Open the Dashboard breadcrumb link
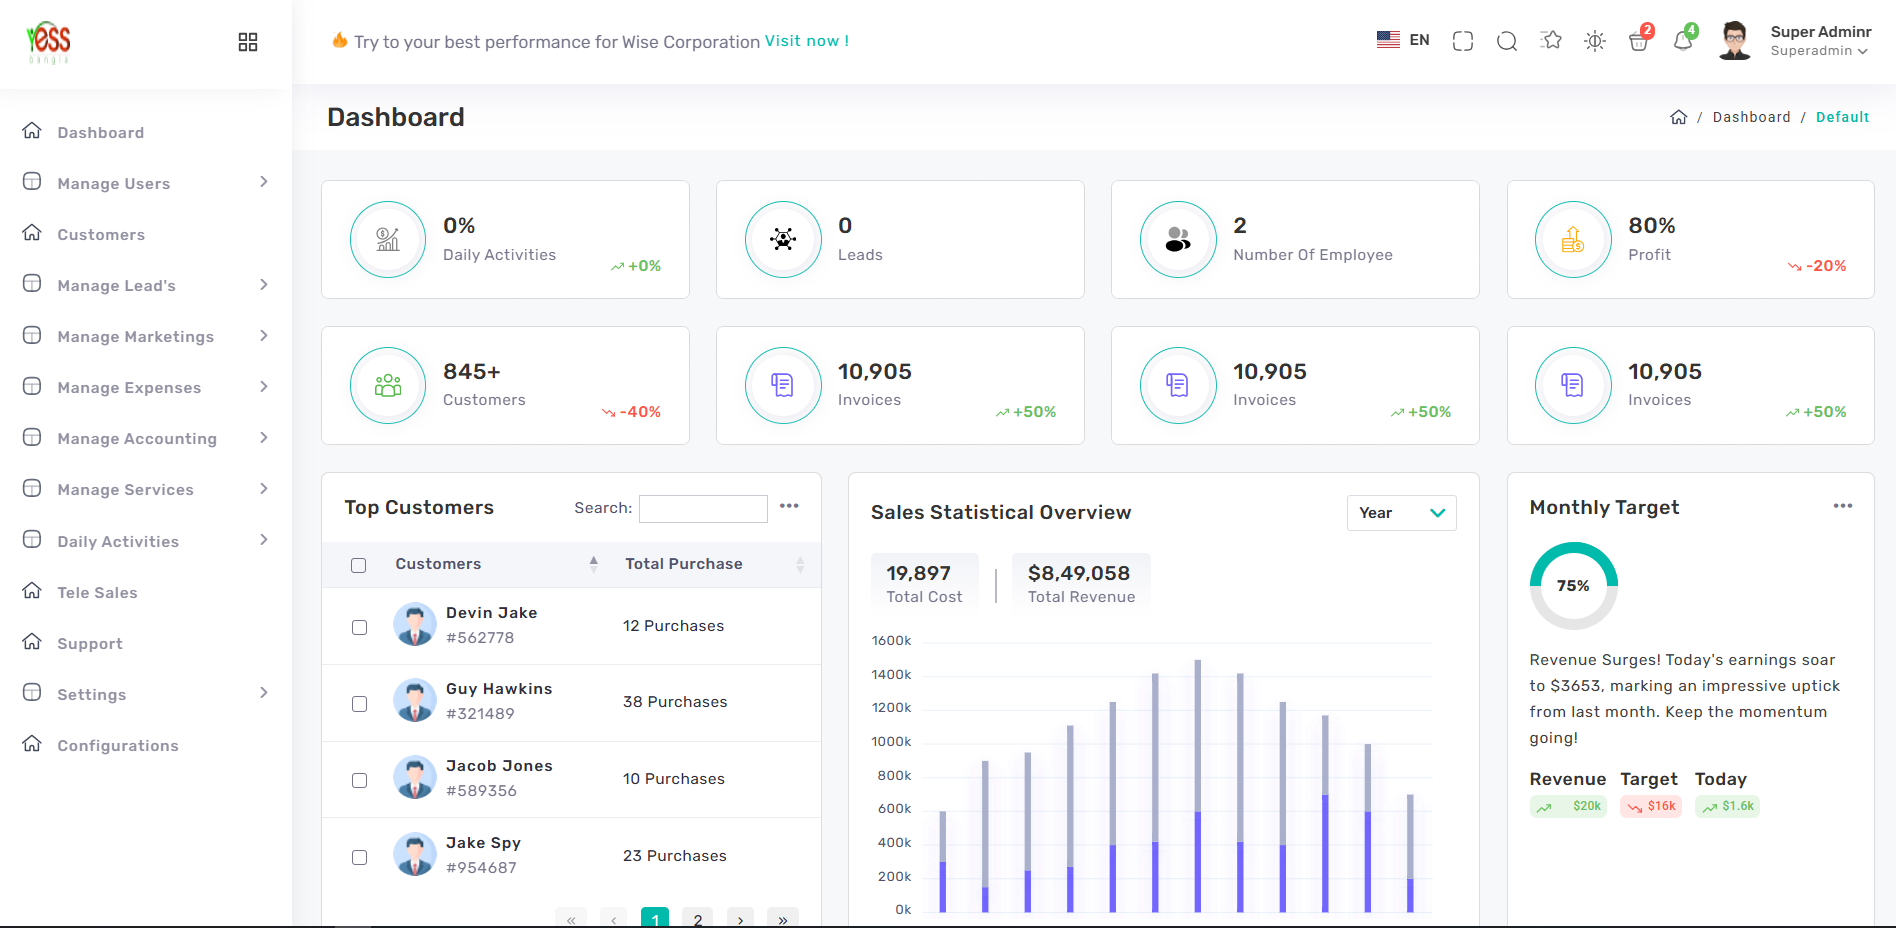 coord(1751,117)
